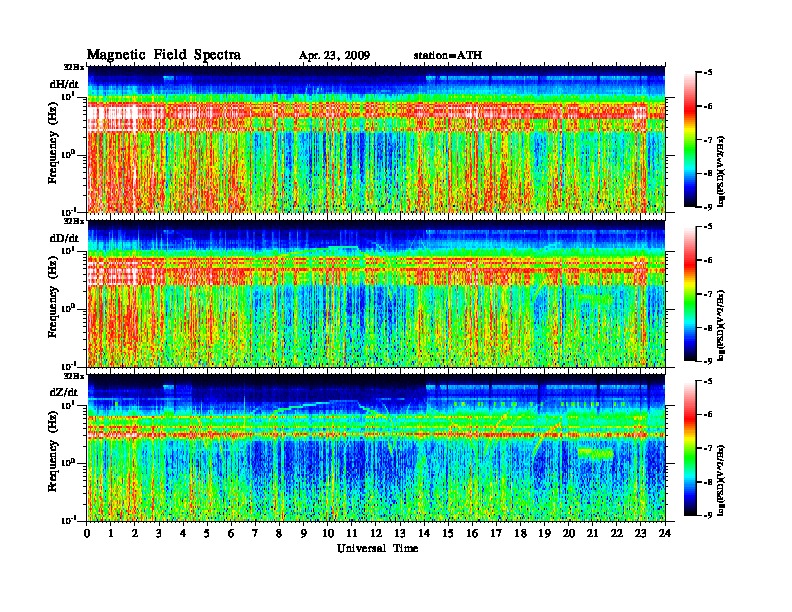Screen dimensions: 792x612
Task: Click the color bar beside the dZ/dt panel
Action: click(690, 448)
